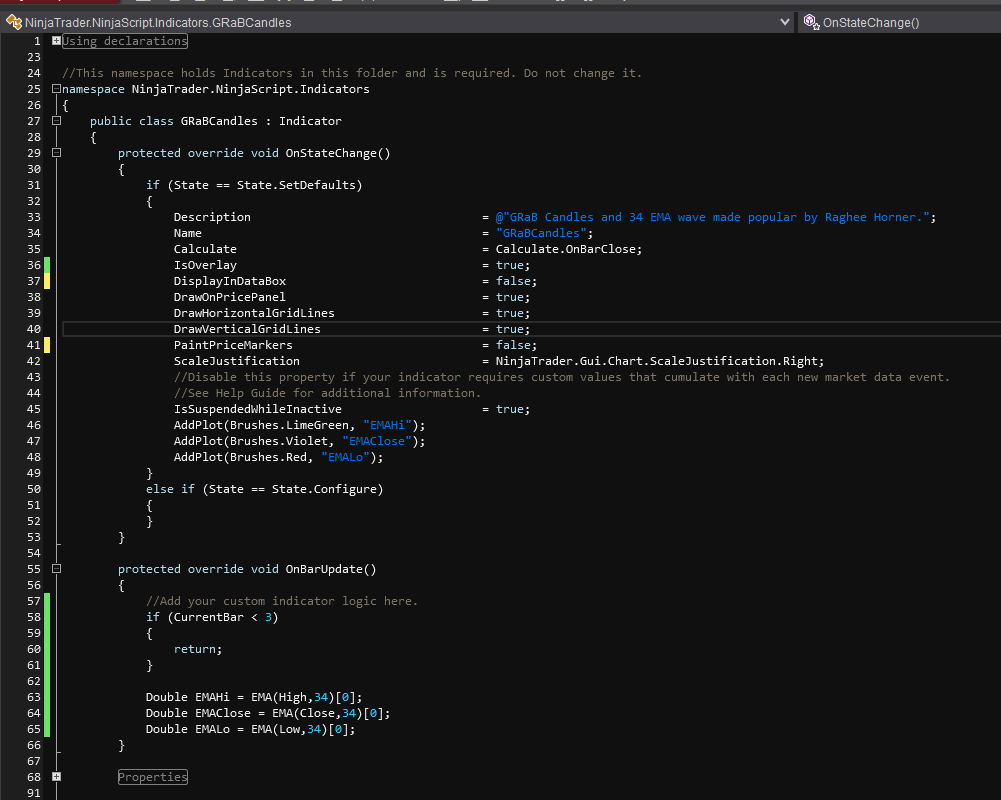Click the Using declarations collapsed label

125,41
